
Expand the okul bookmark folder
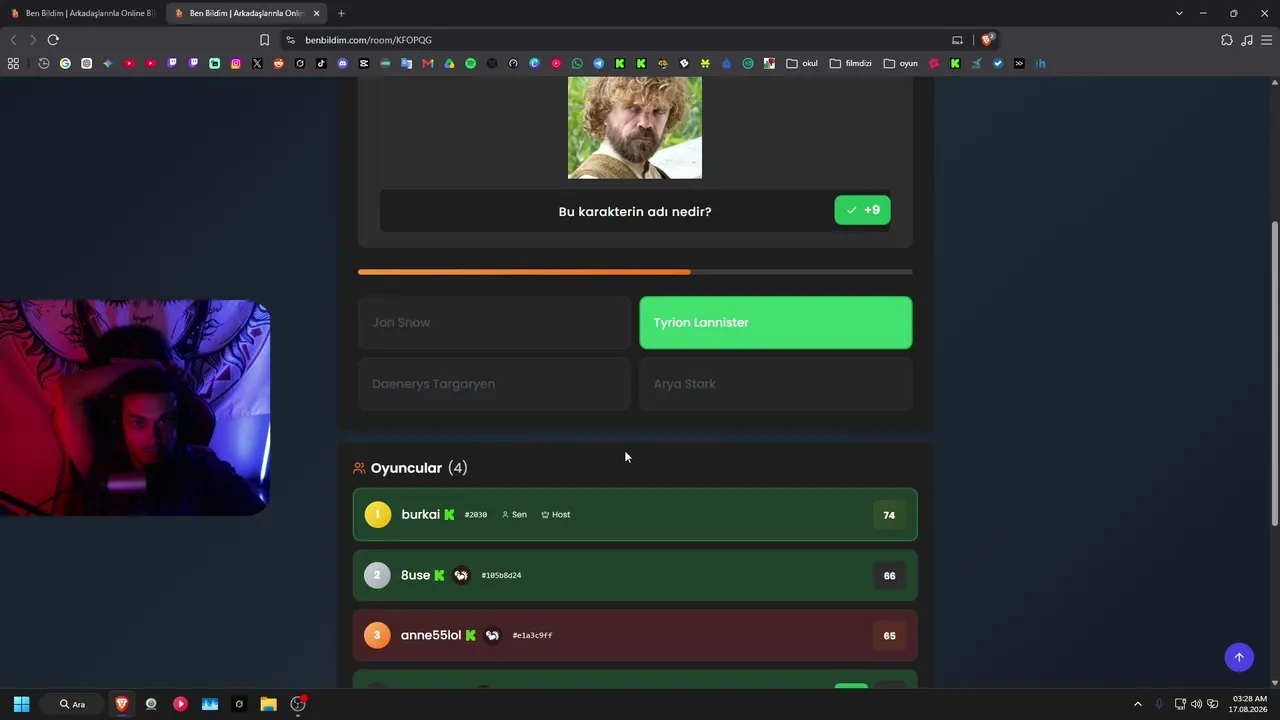point(802,63)
